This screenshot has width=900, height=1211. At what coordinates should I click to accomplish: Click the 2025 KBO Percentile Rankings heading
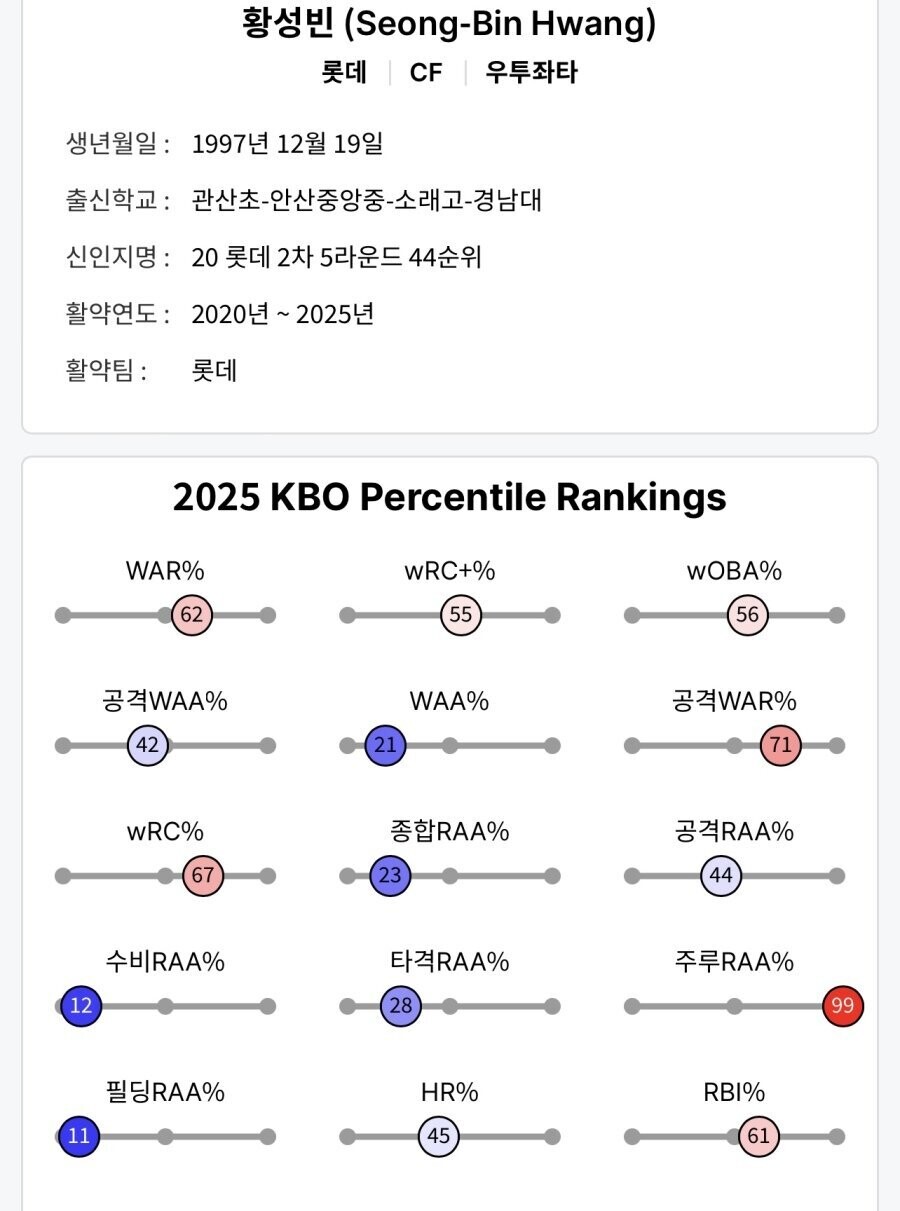click(449, 497)
